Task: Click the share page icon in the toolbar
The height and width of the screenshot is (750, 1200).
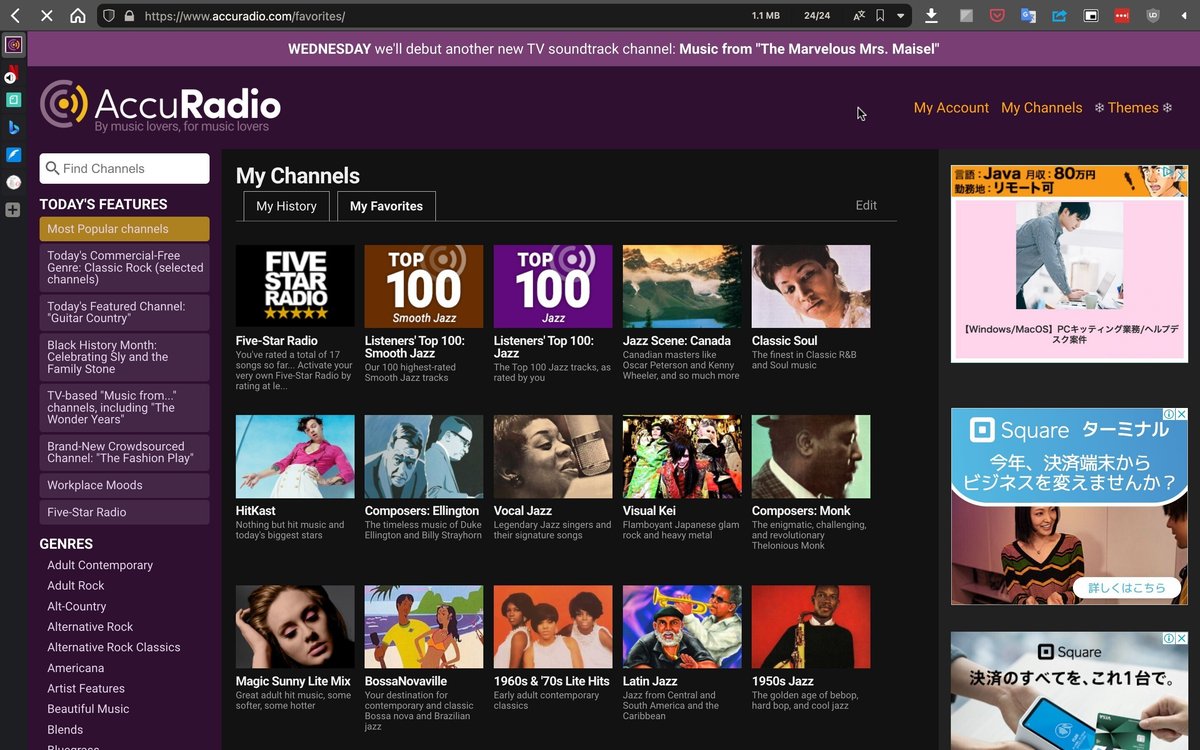Action: 1060,15
